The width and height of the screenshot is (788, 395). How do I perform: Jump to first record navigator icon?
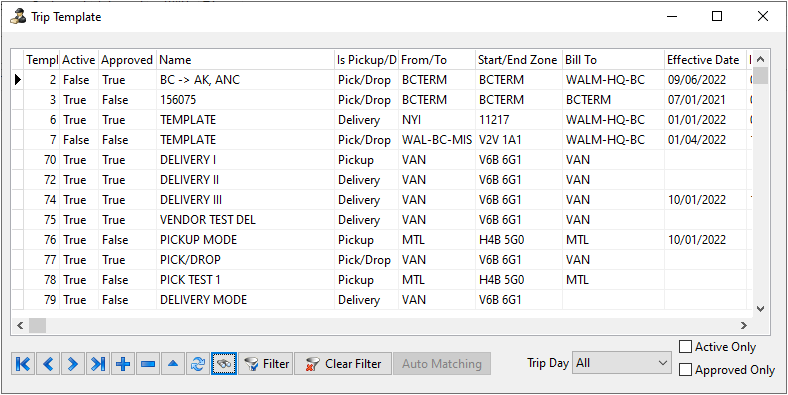(23, 364)
